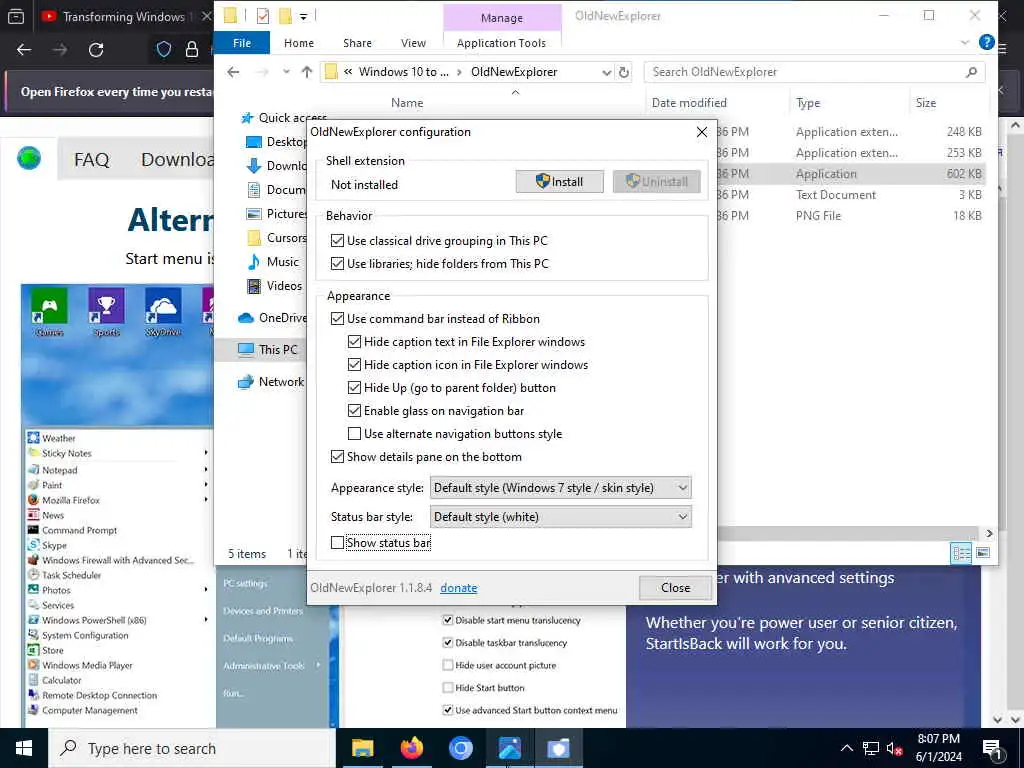Sort files by Date modified column
Image resolution: width=1024 pixels, height=768 pixels.
click(689, 103)
